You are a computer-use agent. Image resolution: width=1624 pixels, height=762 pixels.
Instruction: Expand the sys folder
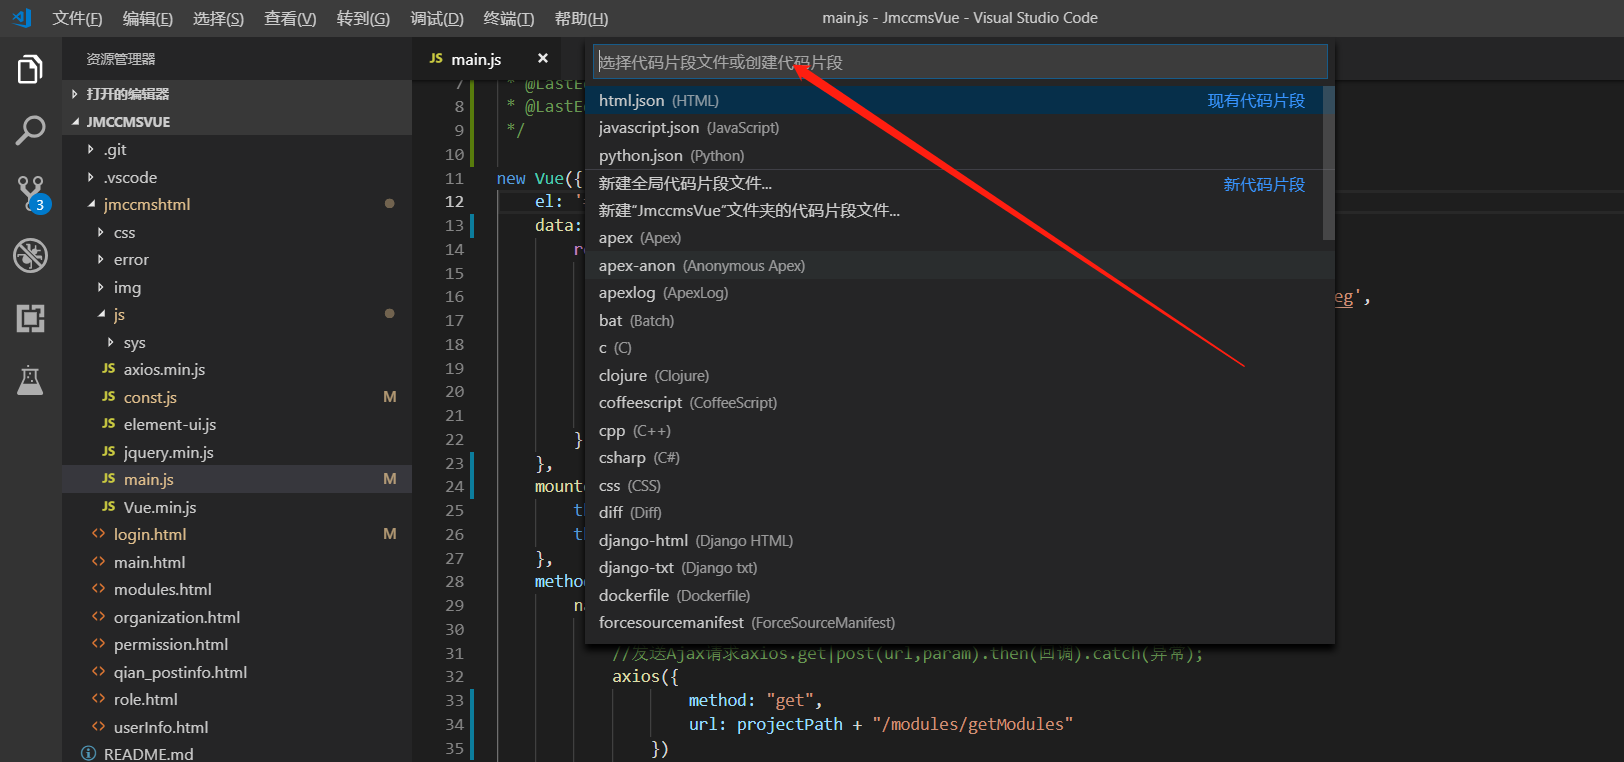click(x=111, y=342)
